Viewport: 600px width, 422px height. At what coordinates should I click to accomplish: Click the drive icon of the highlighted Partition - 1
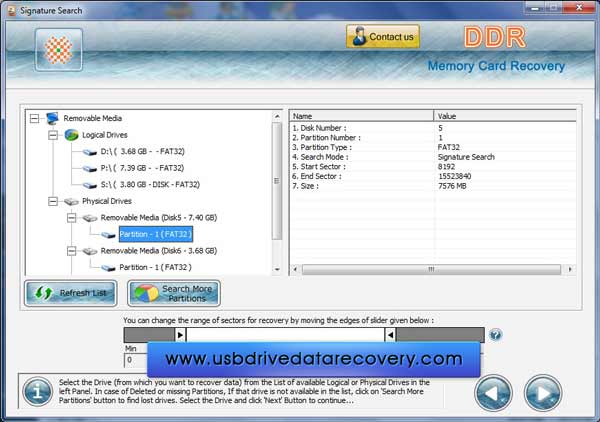pyautogui.click(x=108, y=235)
